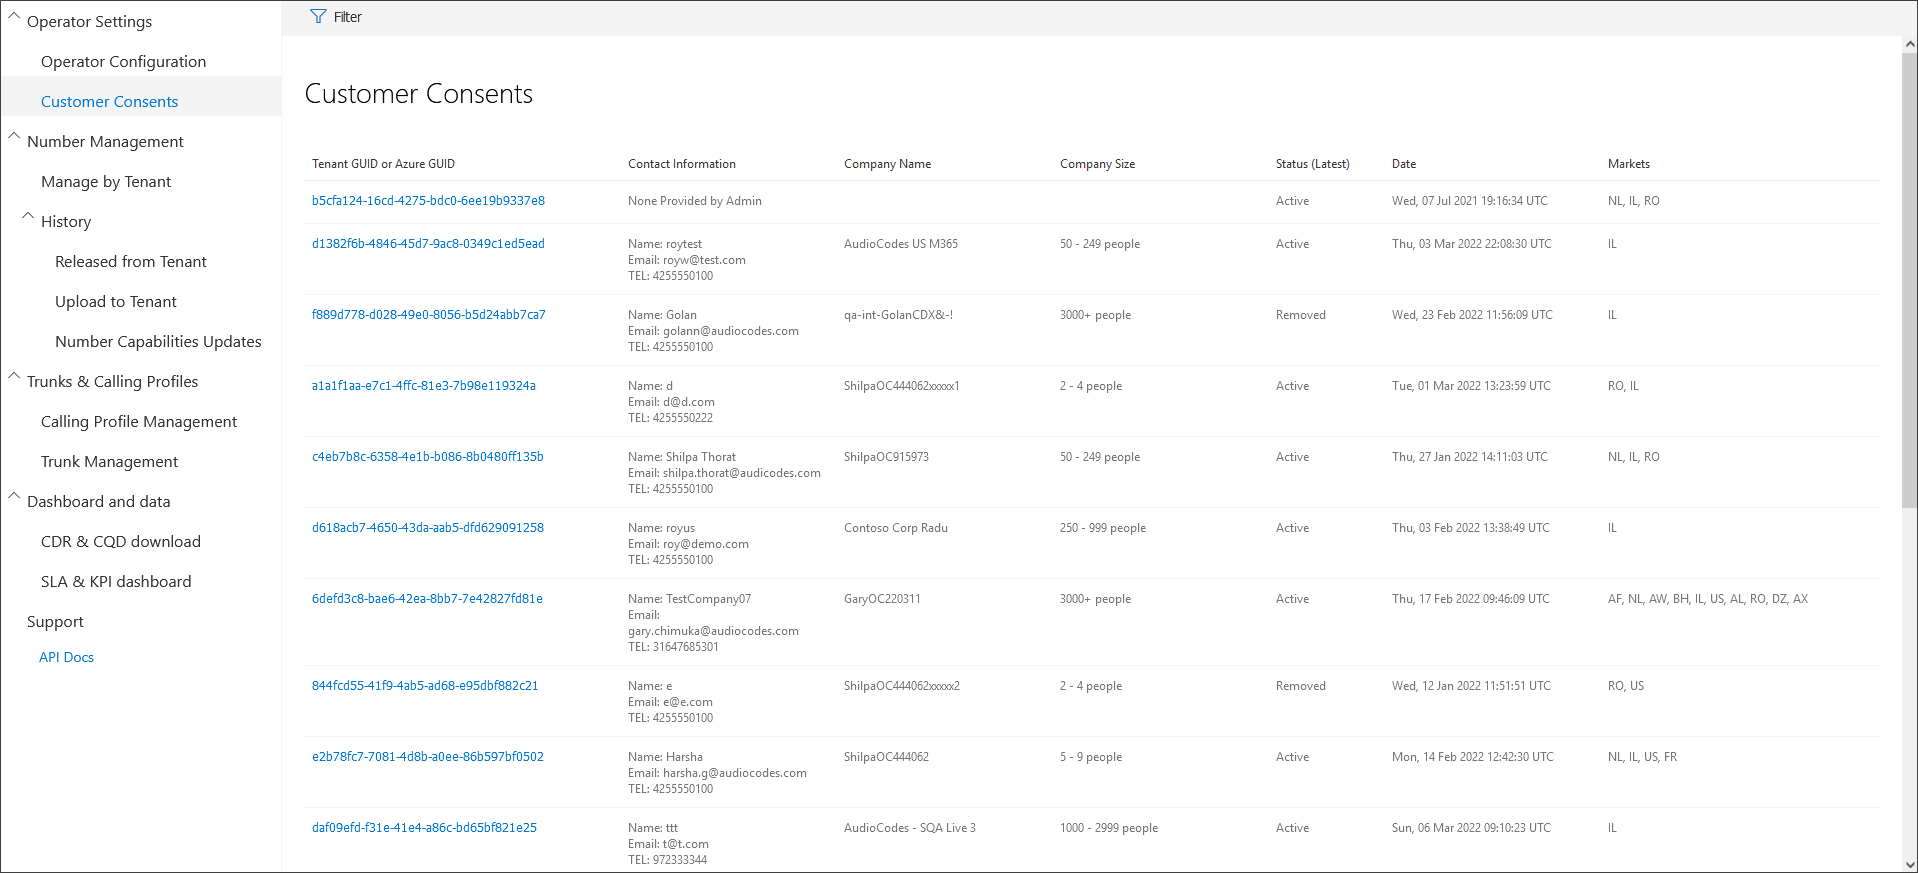Viewport: 1918px width, 873px height.
Task: Collapse the Dashboard and data section
Action: coord(14,496)
